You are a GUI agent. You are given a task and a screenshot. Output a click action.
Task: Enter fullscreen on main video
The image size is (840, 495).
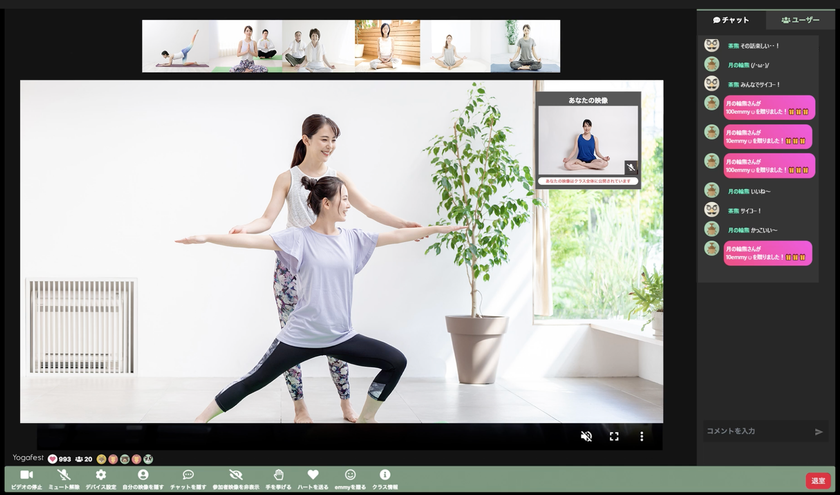point(614,436)
